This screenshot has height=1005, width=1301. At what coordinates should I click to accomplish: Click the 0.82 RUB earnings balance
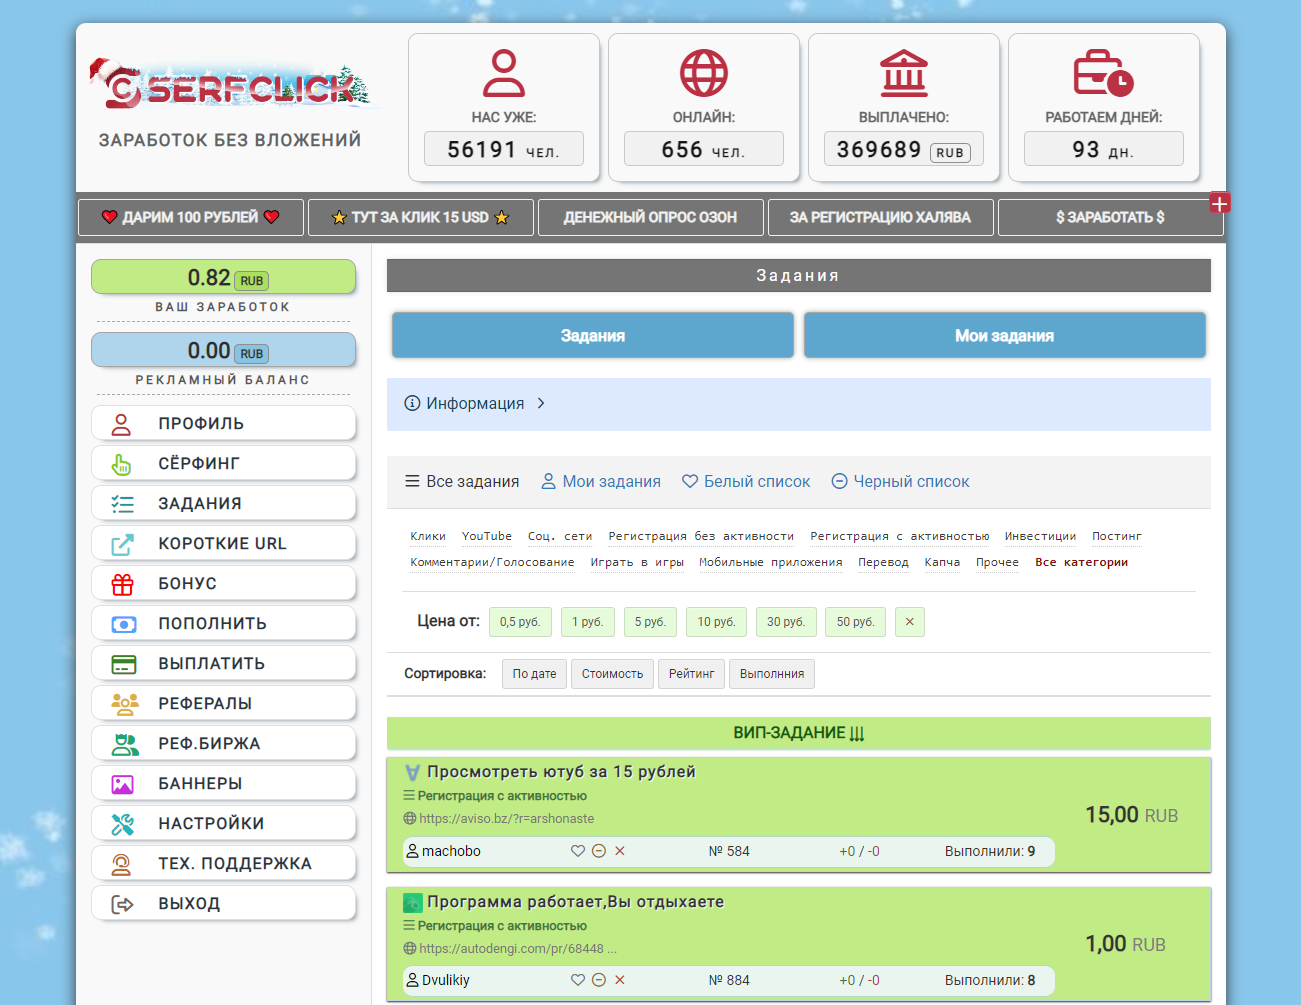(x=224, y=277)
